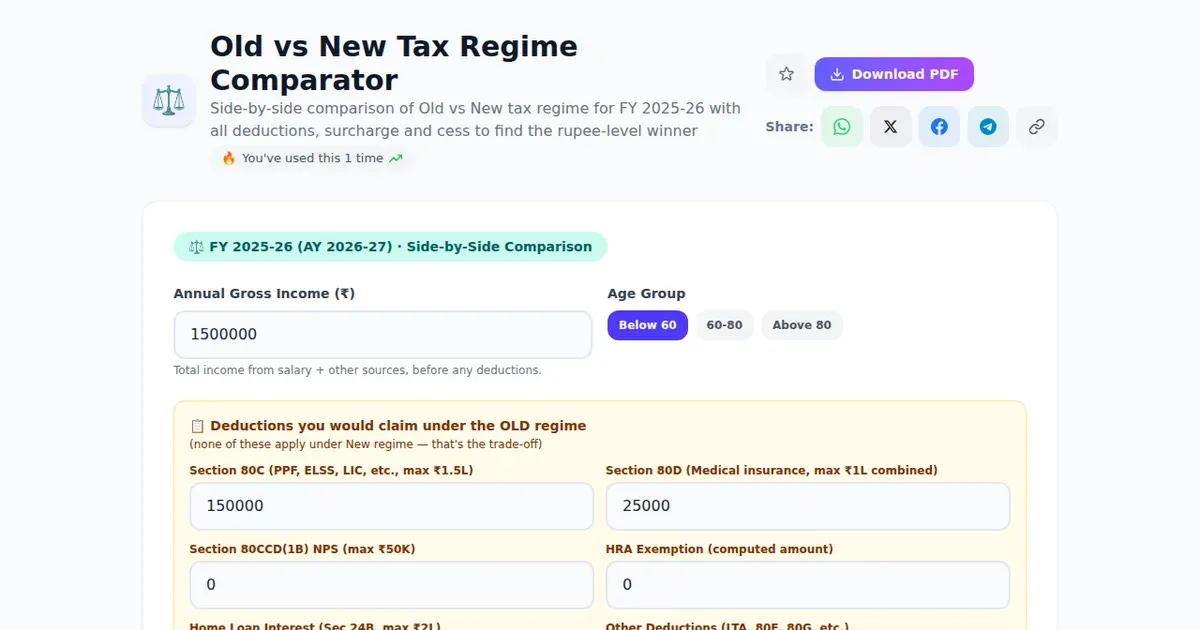Pick the Above 80 age group
The image size is (1200, 630).
802,325
